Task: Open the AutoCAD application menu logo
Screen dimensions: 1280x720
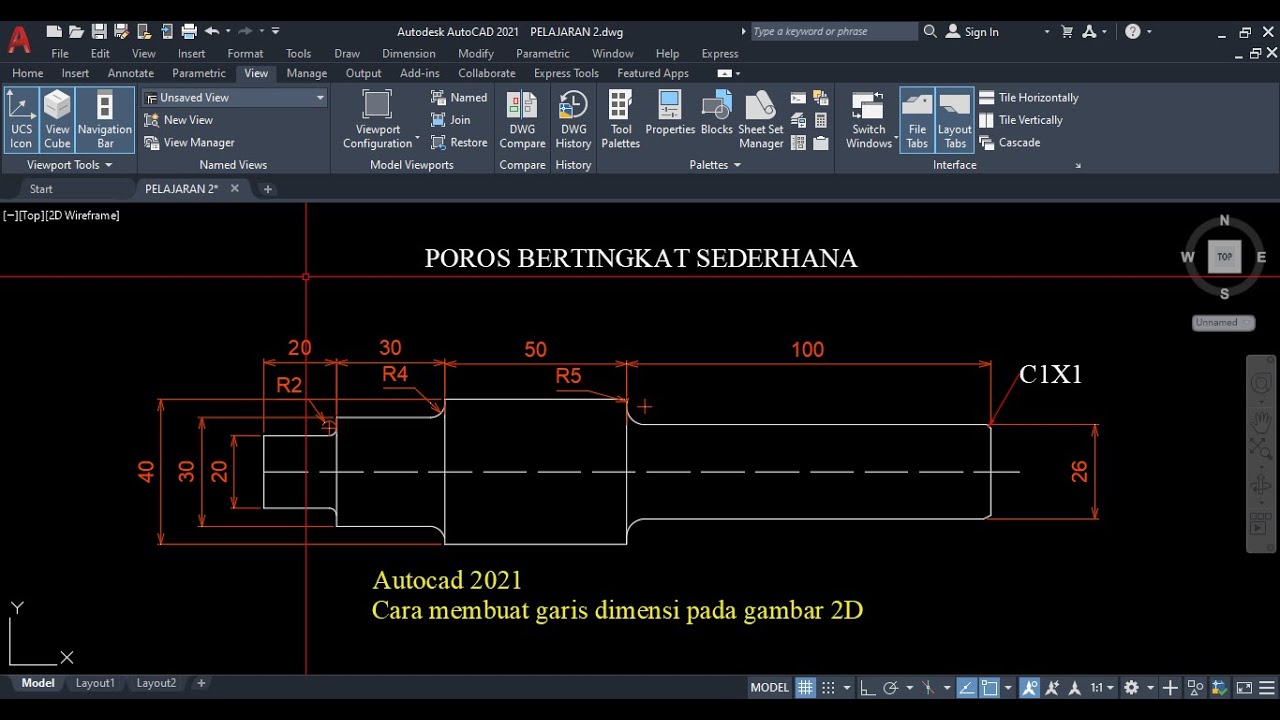Action: point(19,40)
